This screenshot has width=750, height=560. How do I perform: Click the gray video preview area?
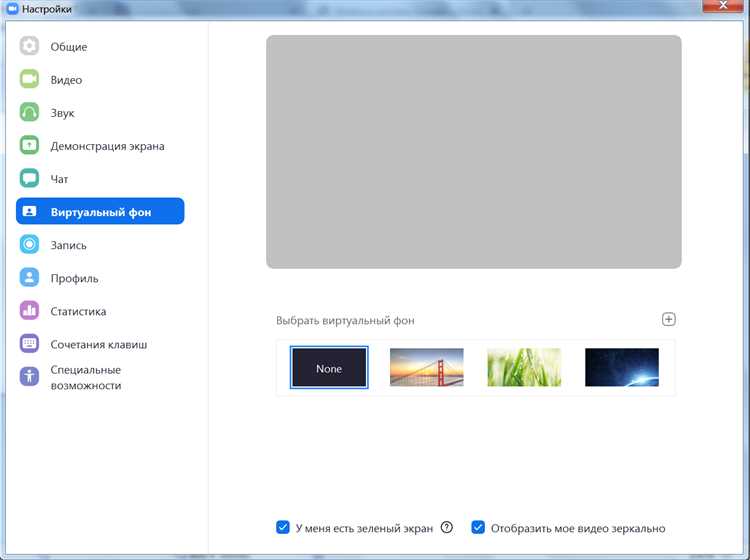[474, 152]
